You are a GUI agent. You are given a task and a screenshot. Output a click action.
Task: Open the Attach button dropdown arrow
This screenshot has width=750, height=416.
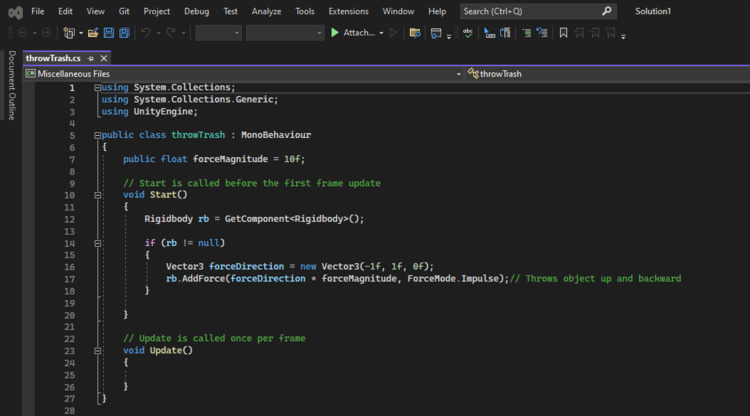click(381, 33)
